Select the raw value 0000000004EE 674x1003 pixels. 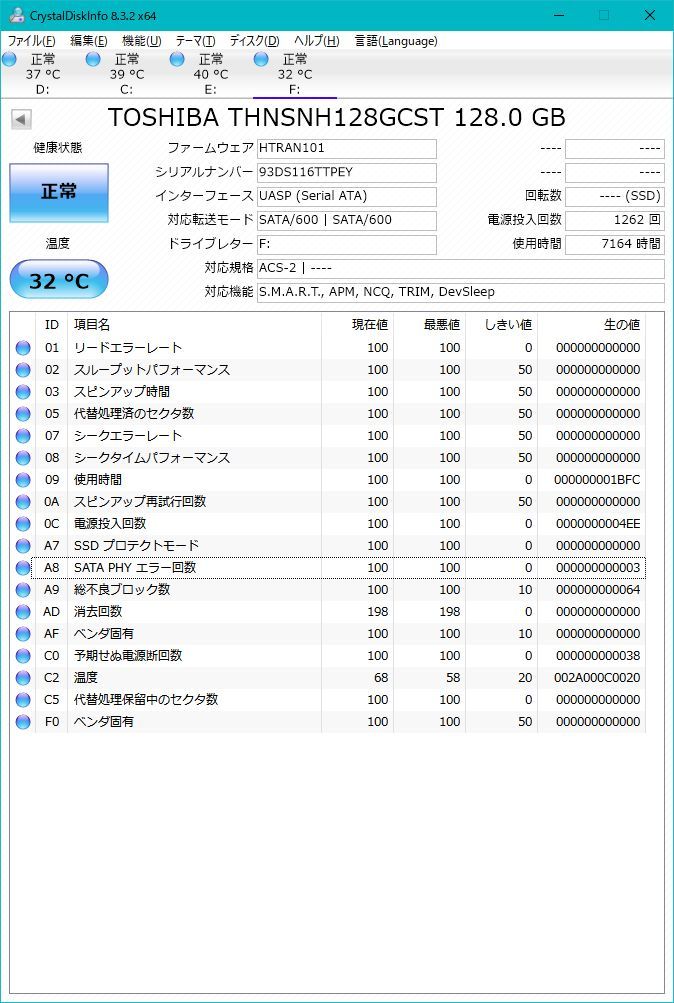click(x=598, y=524)
